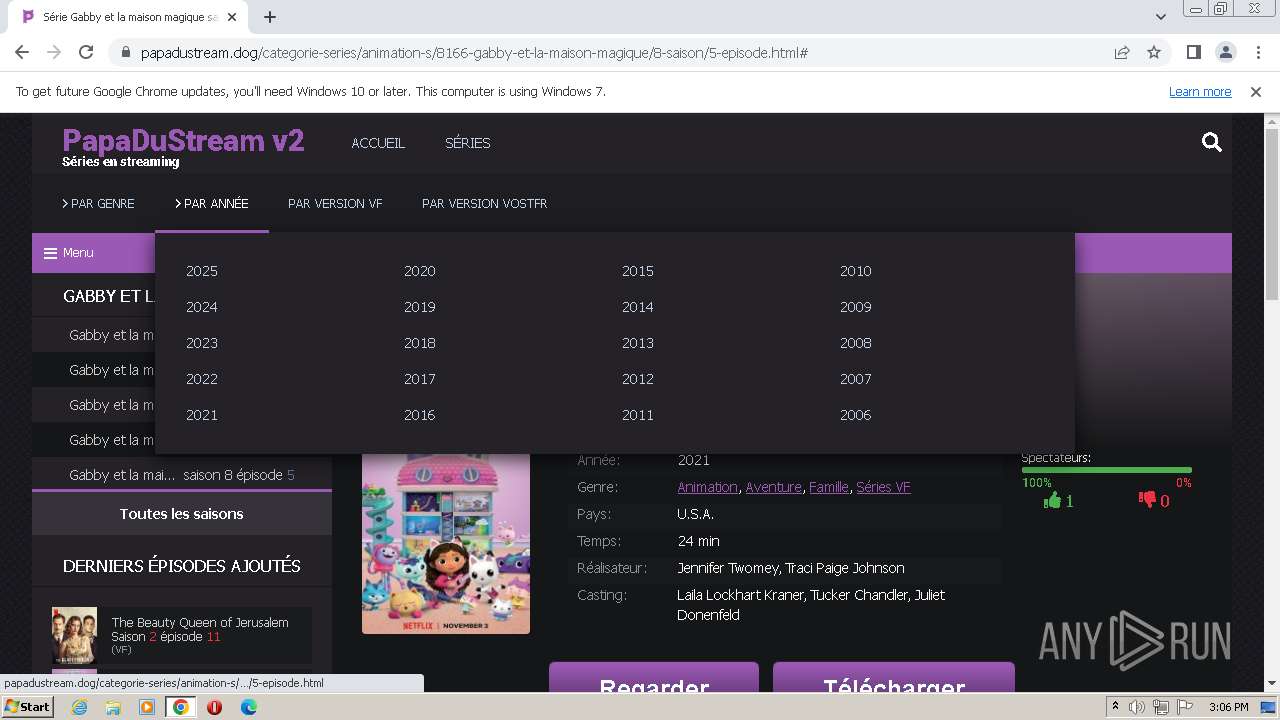This screenshot has height=720, width=1280.
Task: Open the ACCUEIL nav item
Action: tap(378, 143)
